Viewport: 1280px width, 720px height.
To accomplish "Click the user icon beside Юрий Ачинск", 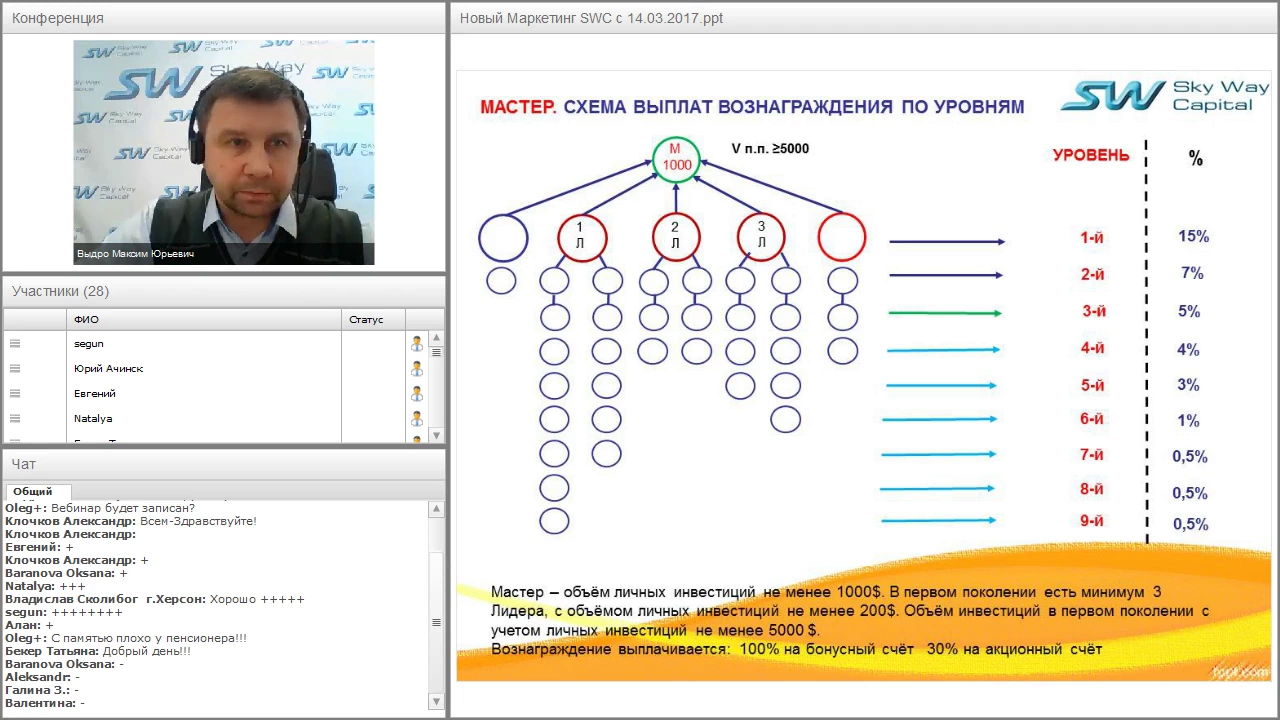I will pyautogui.click(x=417, y=368).
